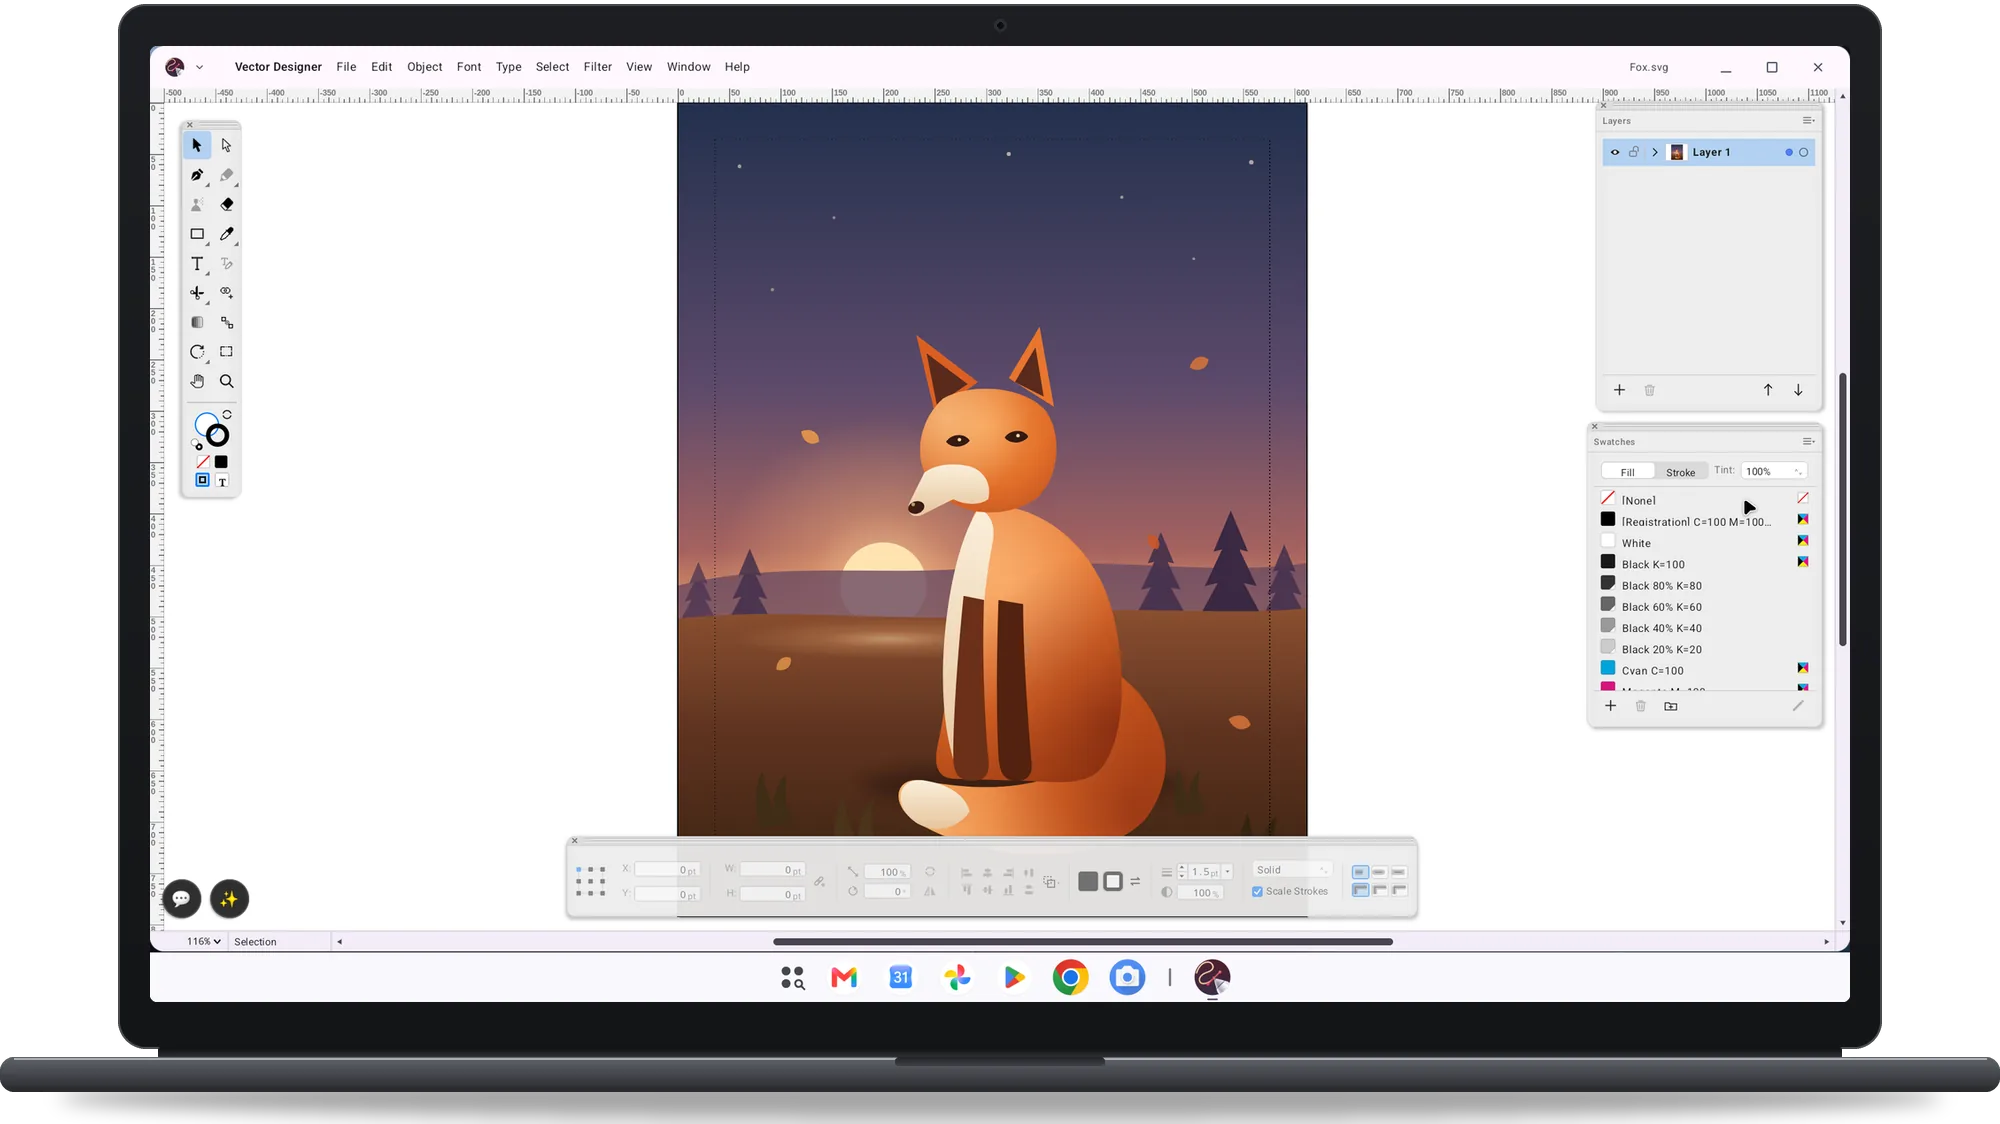Screen dimensions: 2000x1124
Task: Toggle constrain proportions link icon
Action: tap(819, 882)
